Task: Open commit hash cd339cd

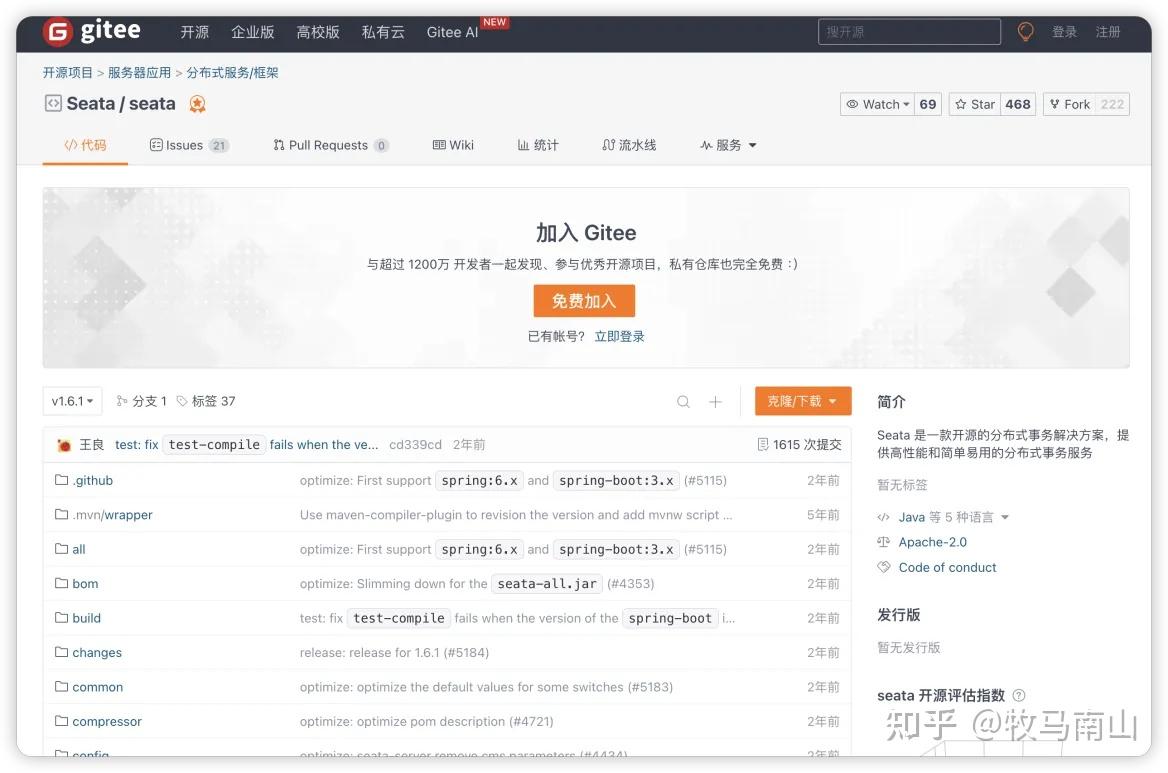Action: [x=415, y=445]
